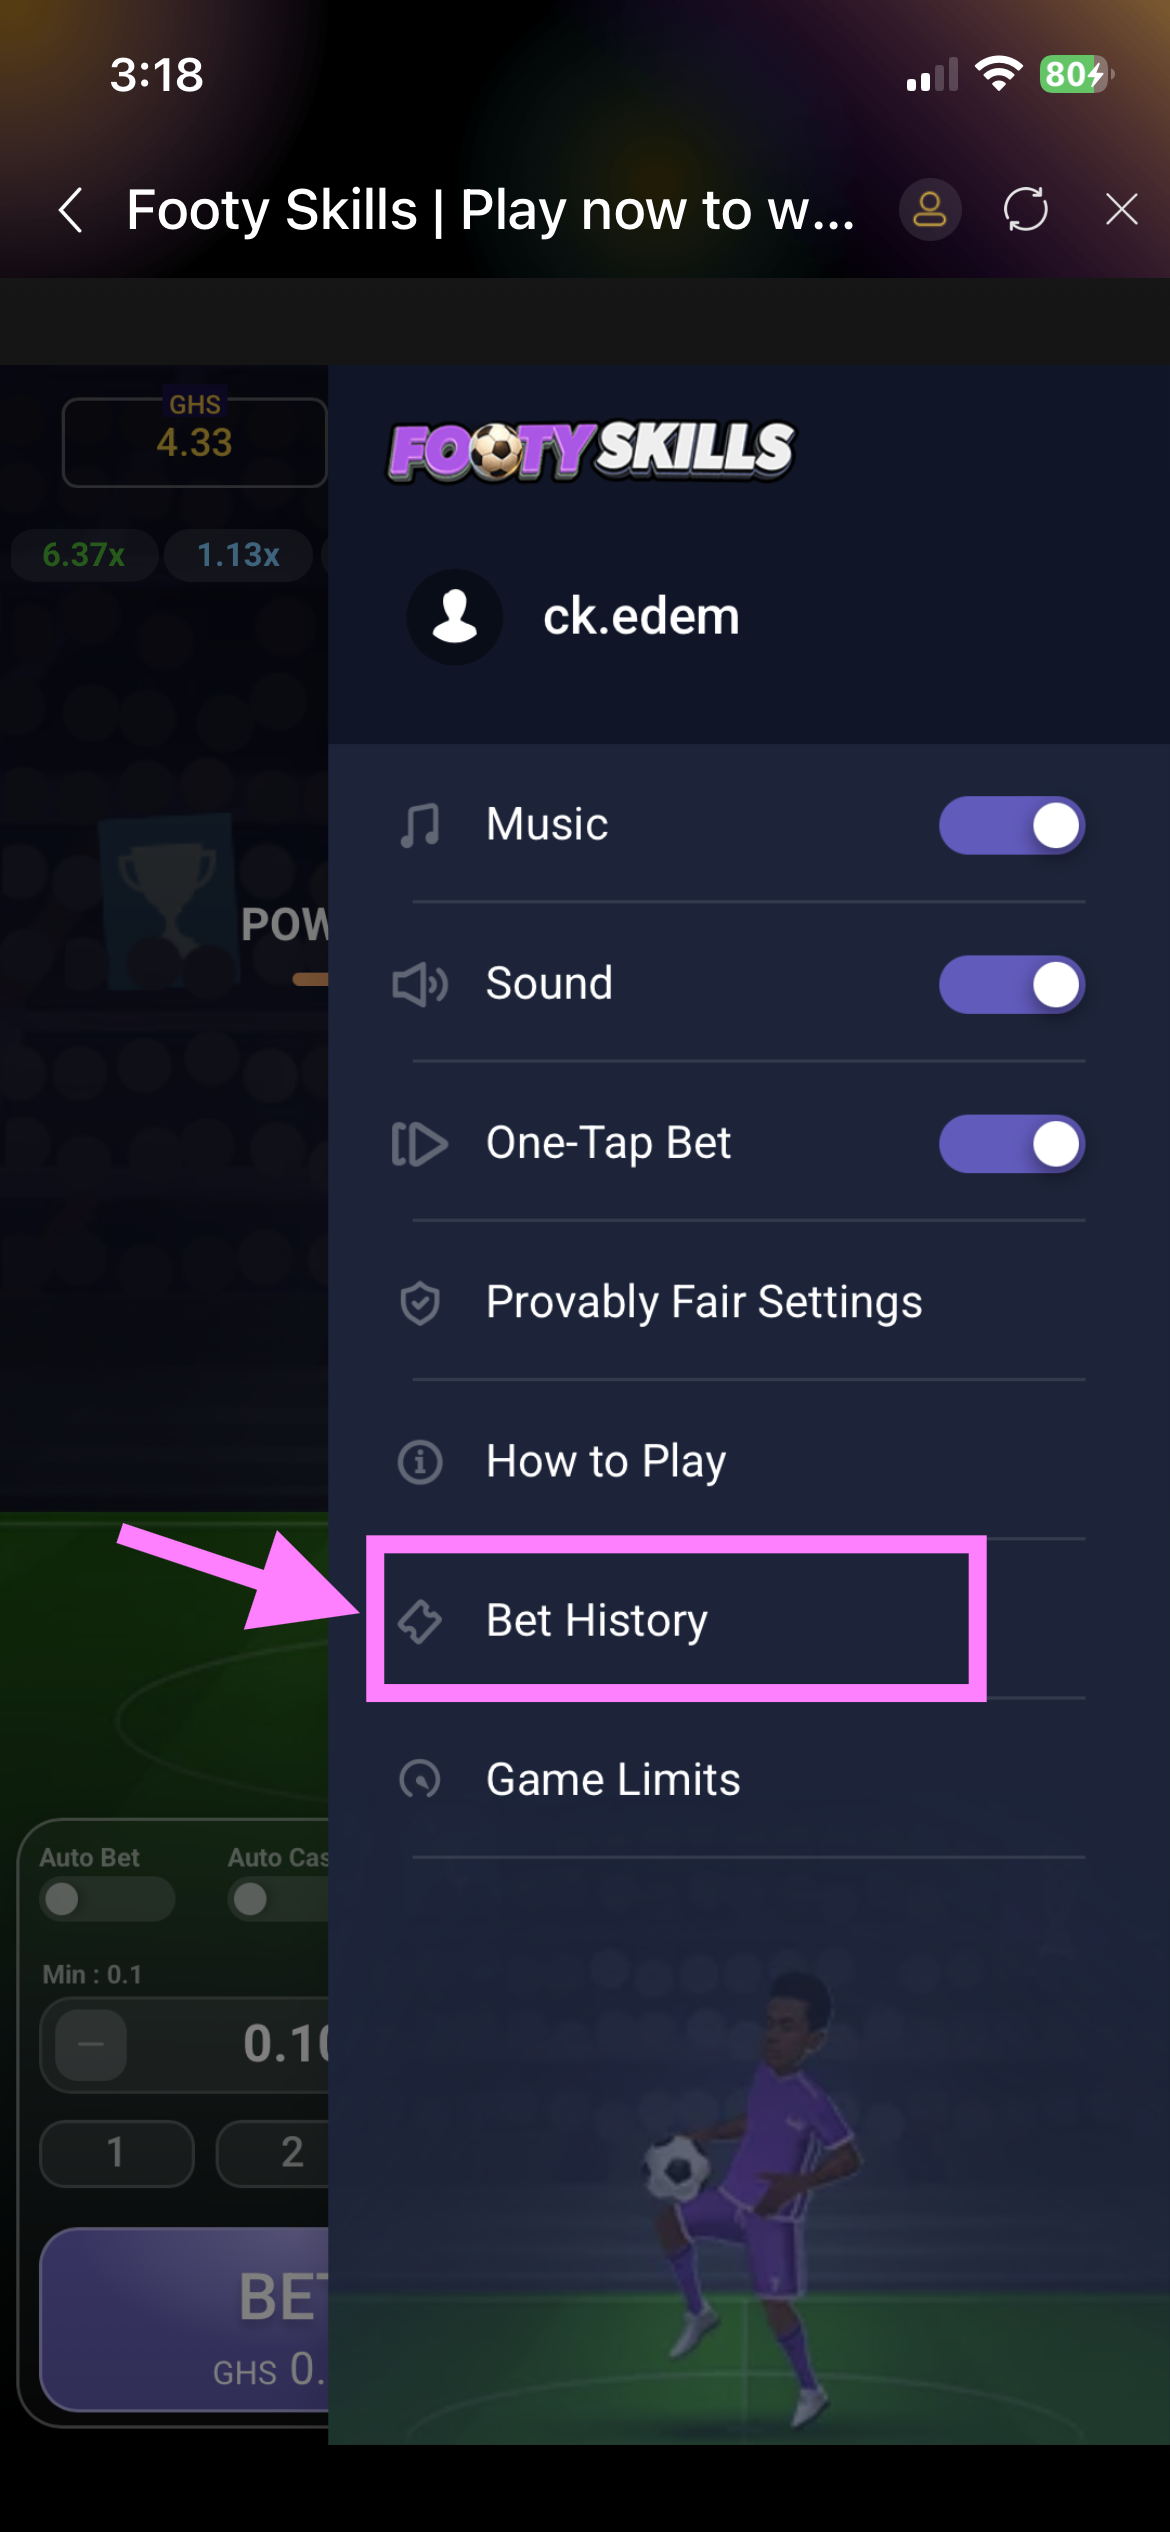Open the account profile icon
The height and width of the screenshot is (2532, 1170).
coord(929,210)
